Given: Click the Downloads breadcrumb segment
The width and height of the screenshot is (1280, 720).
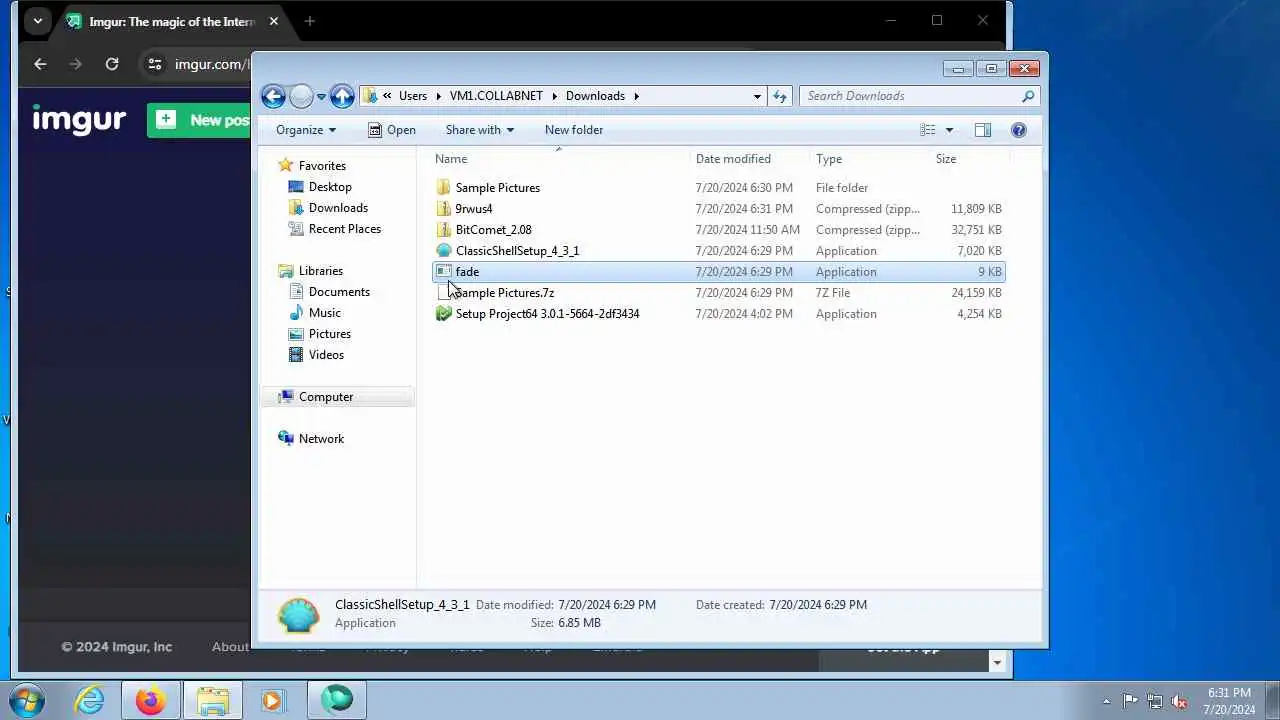Looking at the screenshot, I should [x=595, y=96].
